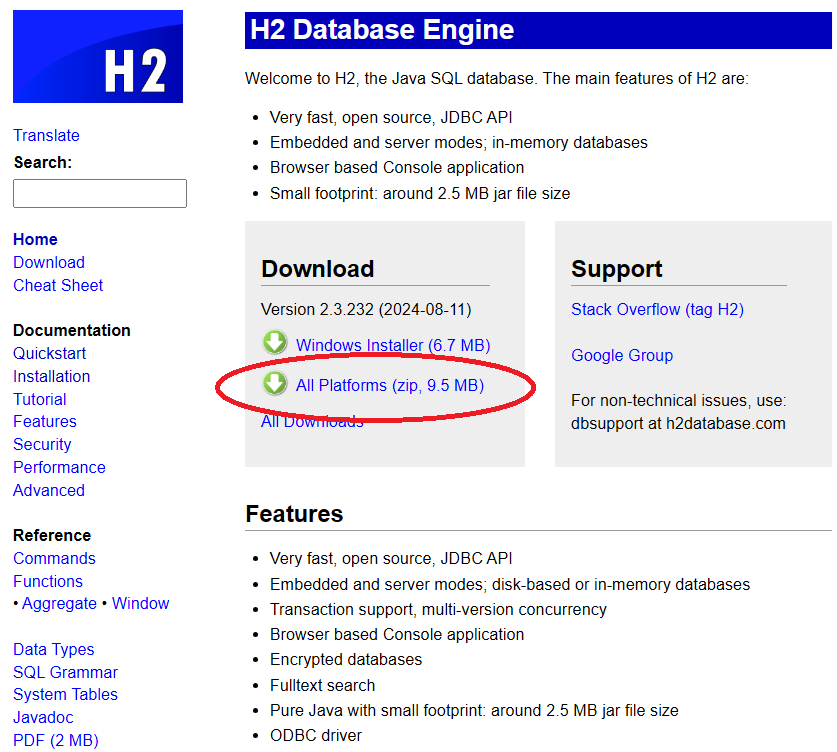
Task: Open the Google Group link
Action: [622, 355]
